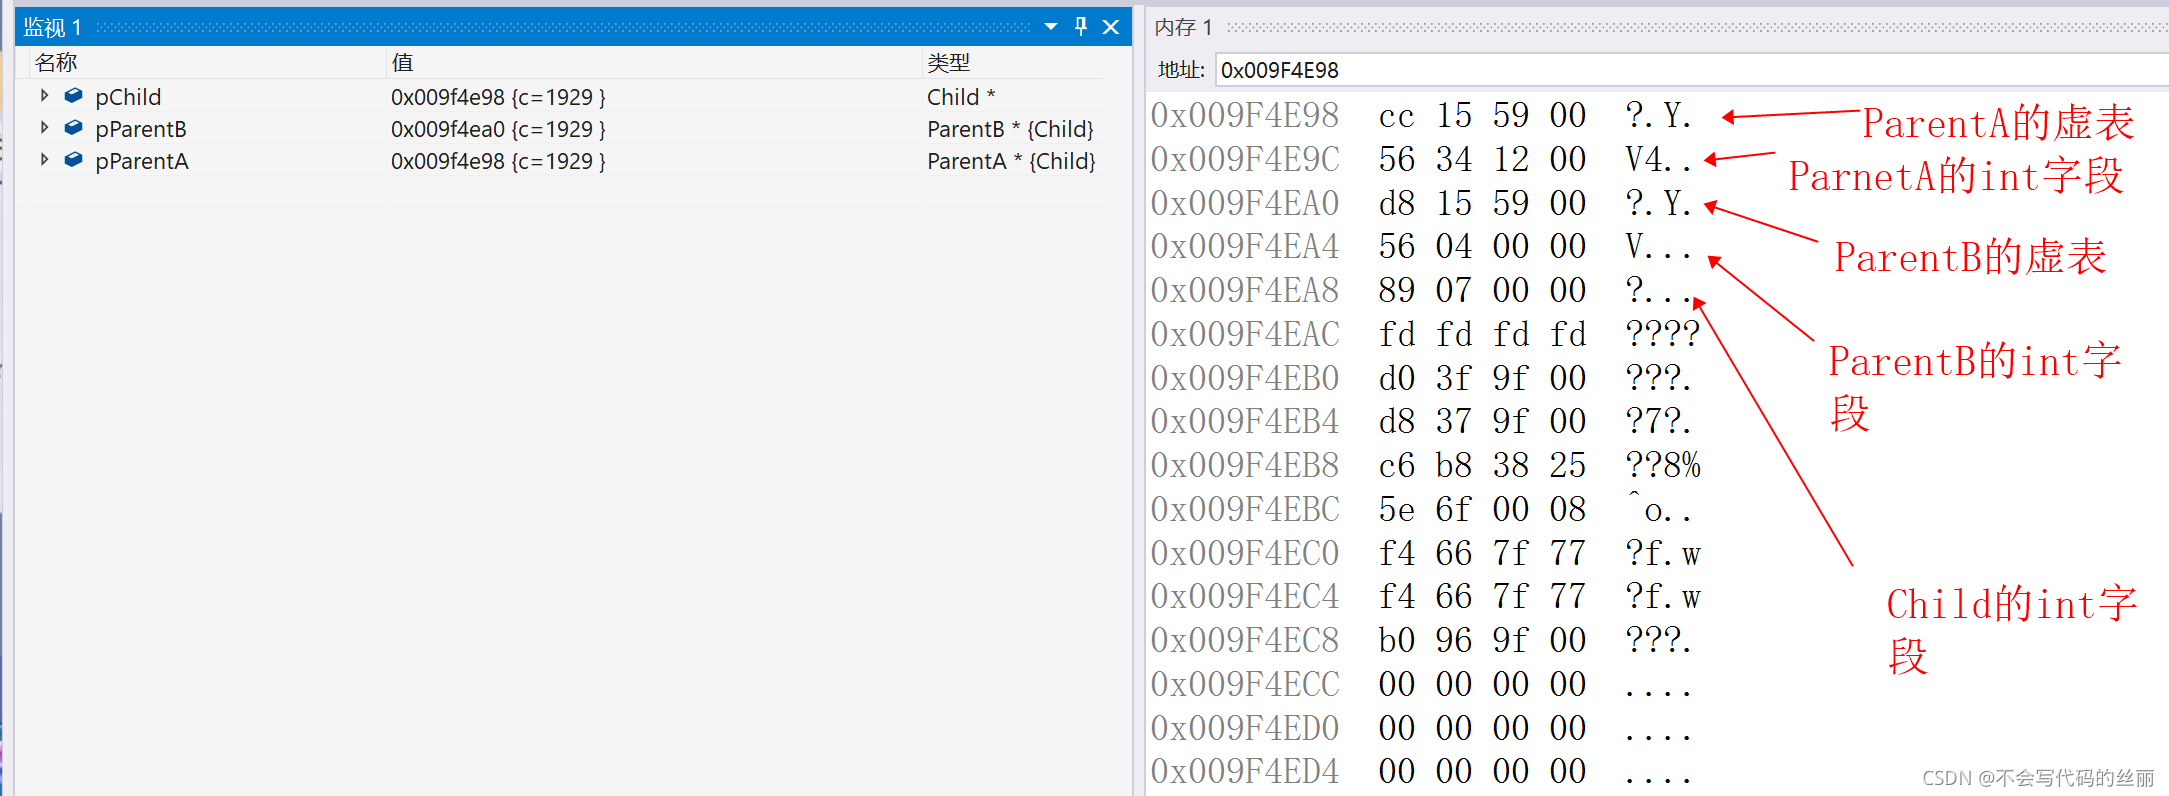Image resolution: width=2169 pixels, height=796 pixels.
Task: Select memory address 0x009F4EB4 row
Action: click(x=1425, y=421)
